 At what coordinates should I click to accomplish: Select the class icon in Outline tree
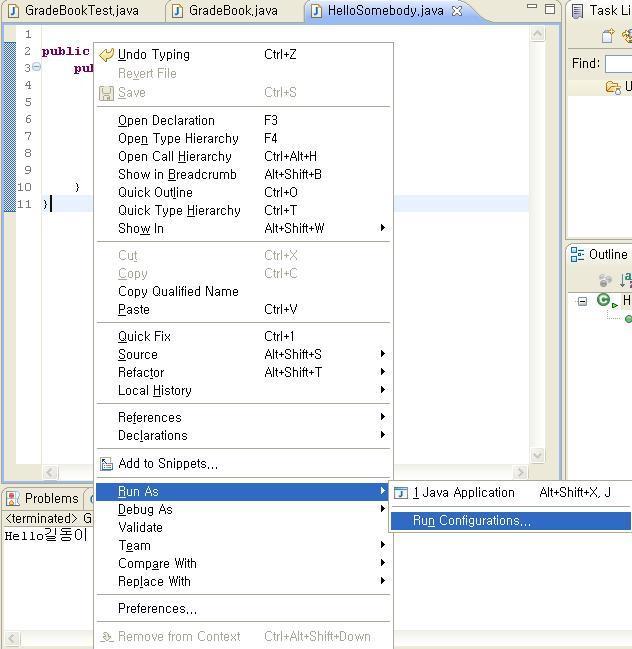point(603,300)
